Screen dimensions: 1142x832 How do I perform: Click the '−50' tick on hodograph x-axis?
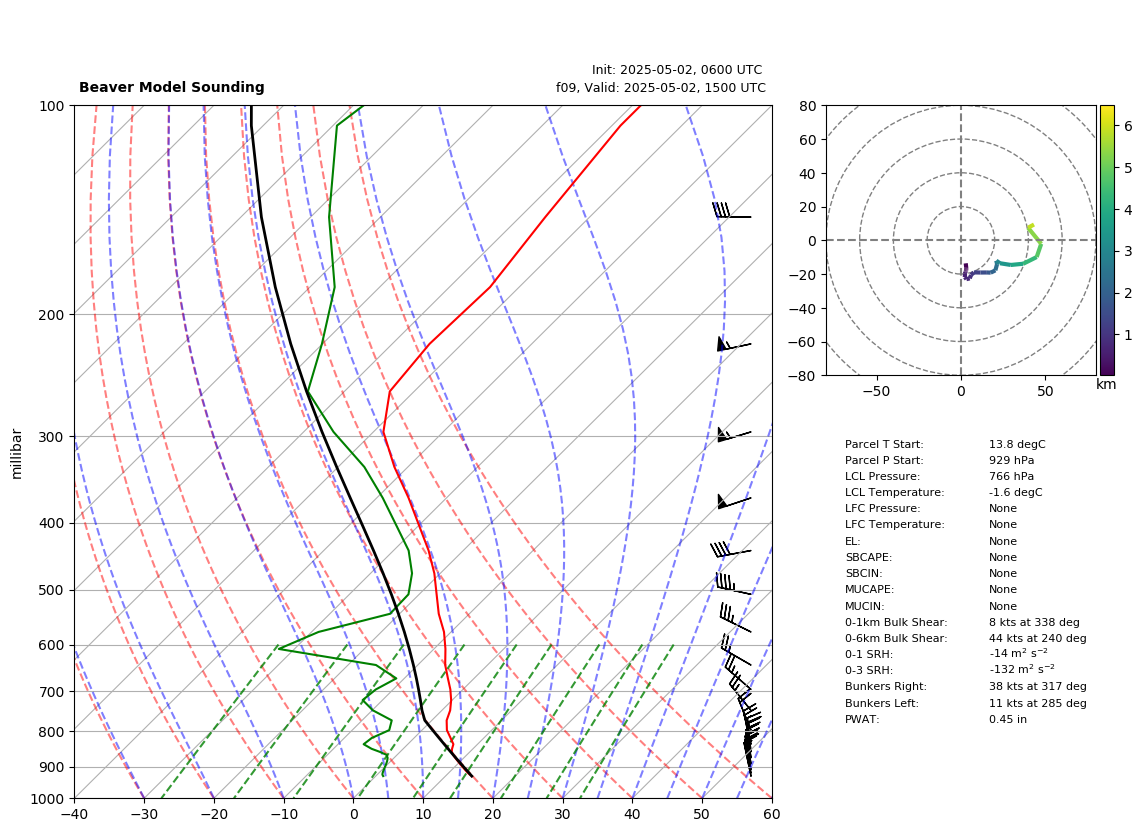coord(876,391)
